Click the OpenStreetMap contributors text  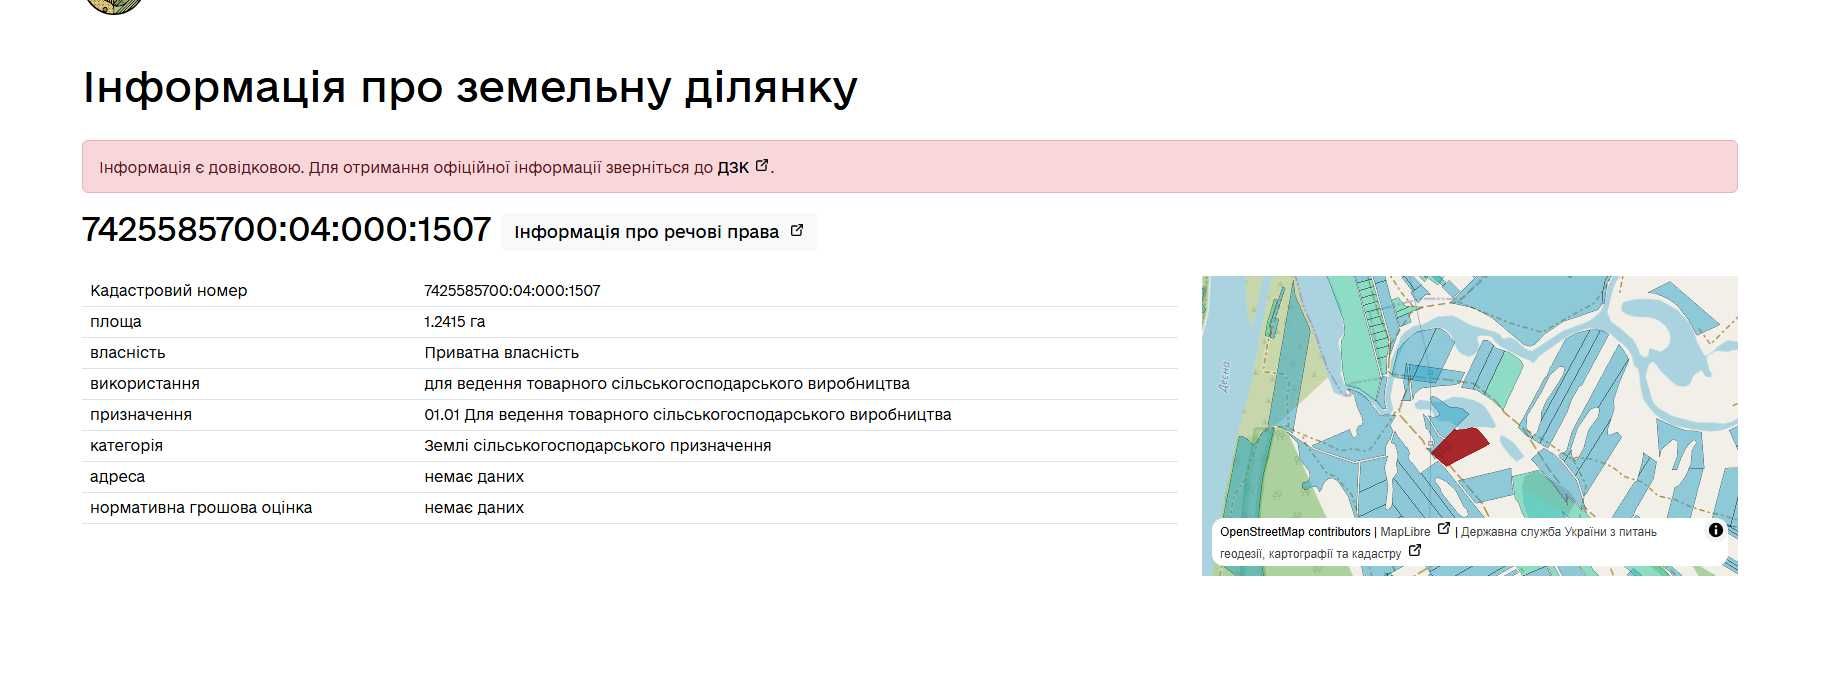click(x=1295, y=532)
